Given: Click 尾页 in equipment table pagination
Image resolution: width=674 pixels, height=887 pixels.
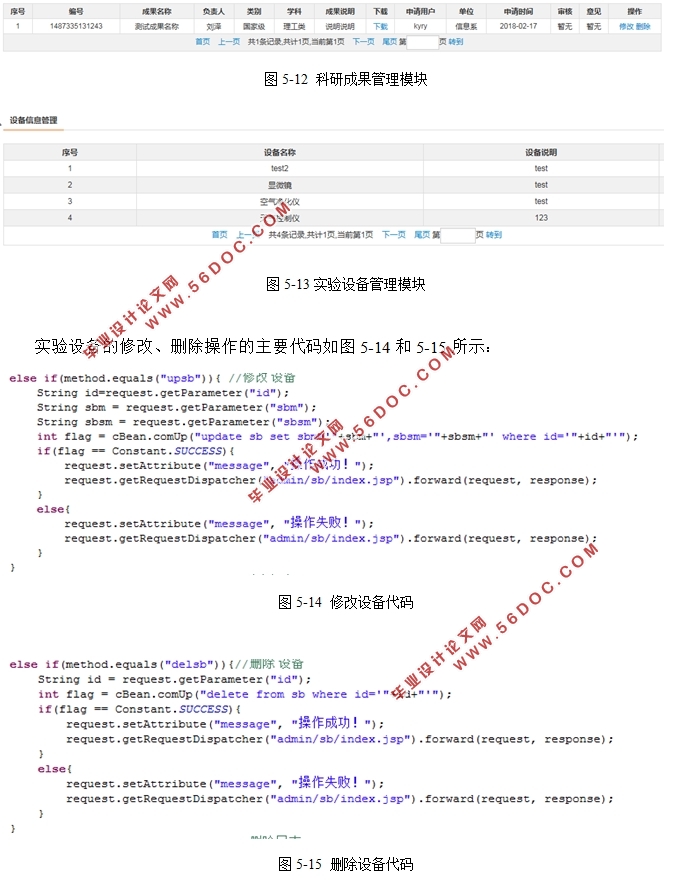Looking at the screenshot, I should coord(422,235).
